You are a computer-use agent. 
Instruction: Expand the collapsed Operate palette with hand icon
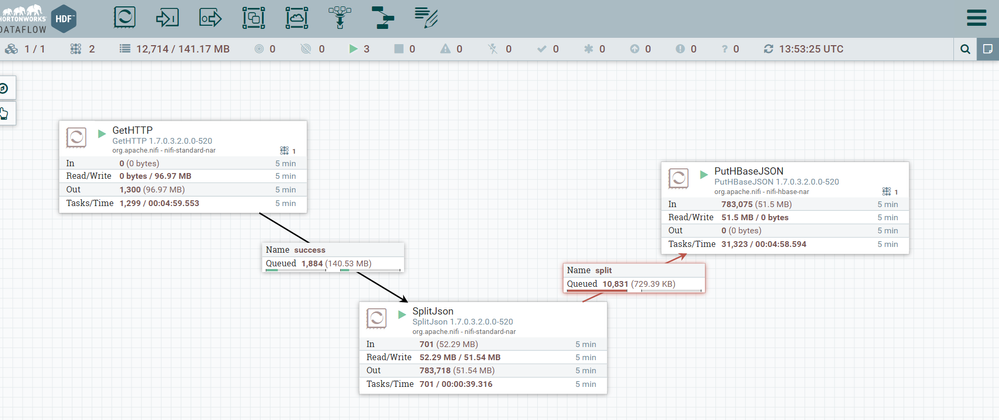4,113
